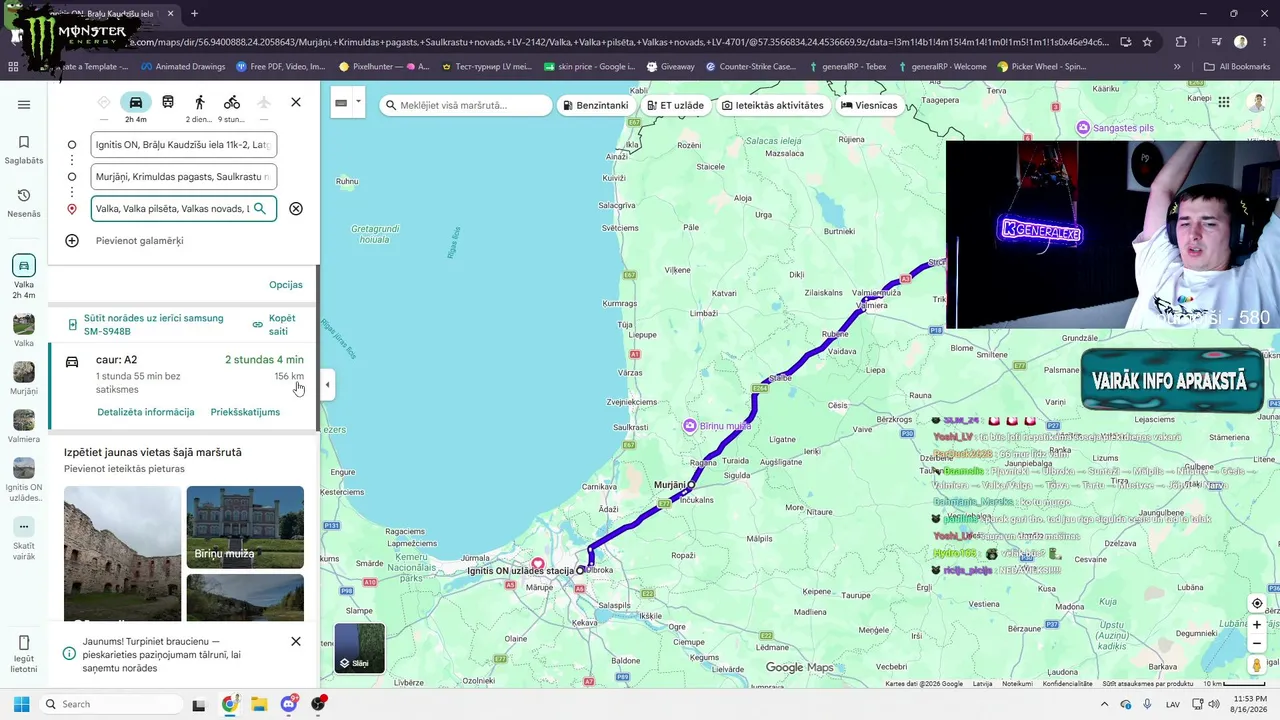Open route Opcijas options

286,285
